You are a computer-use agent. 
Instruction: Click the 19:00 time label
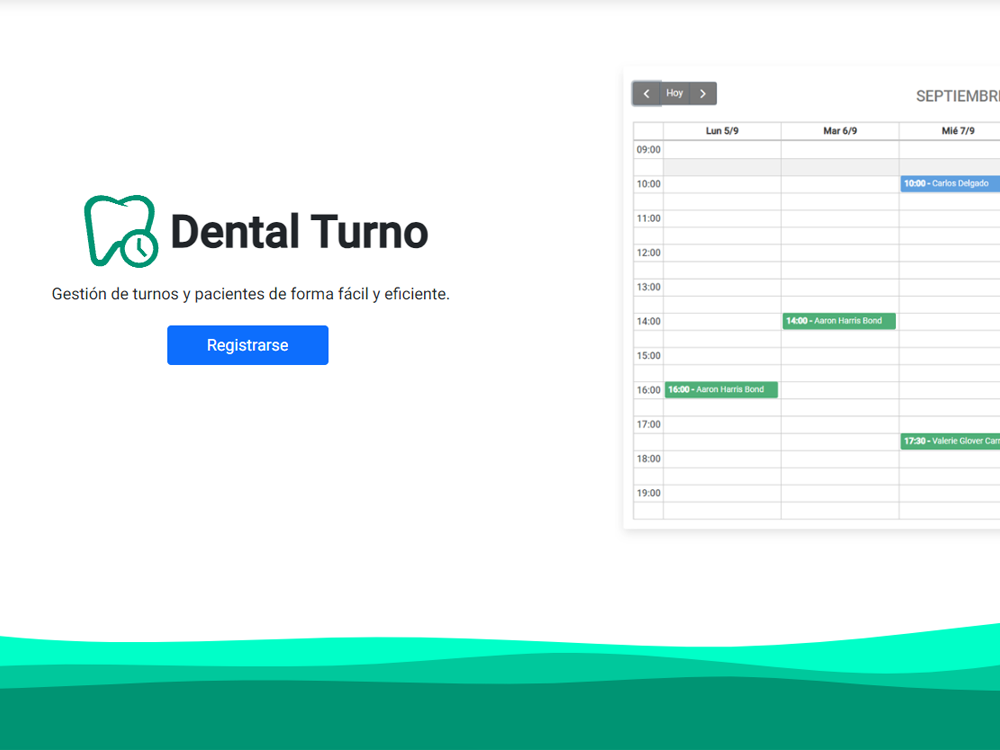click(649, 493)
